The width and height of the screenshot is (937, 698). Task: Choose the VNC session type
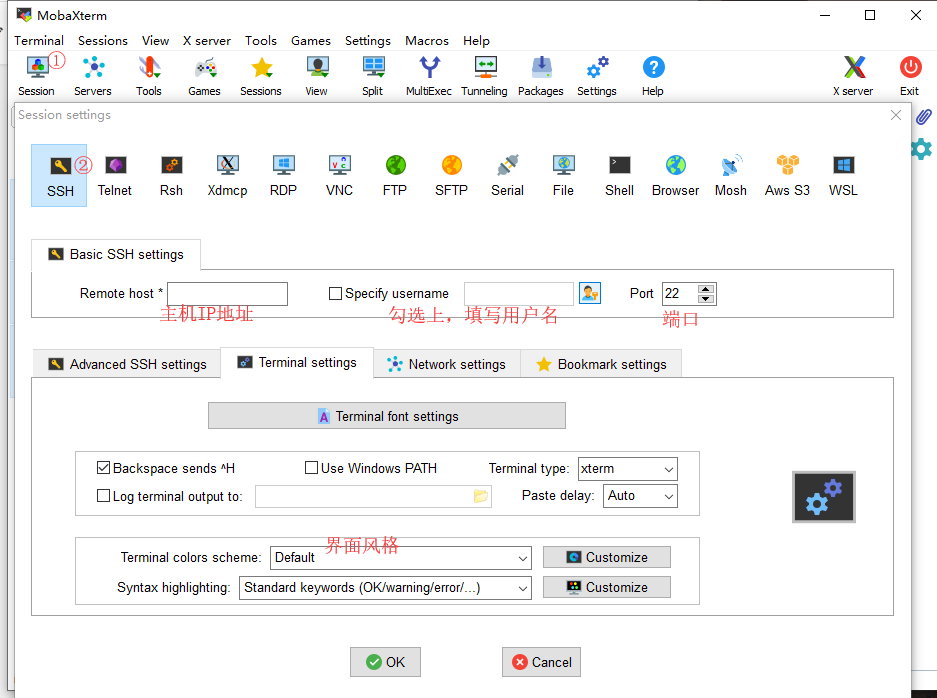(339, 176)
